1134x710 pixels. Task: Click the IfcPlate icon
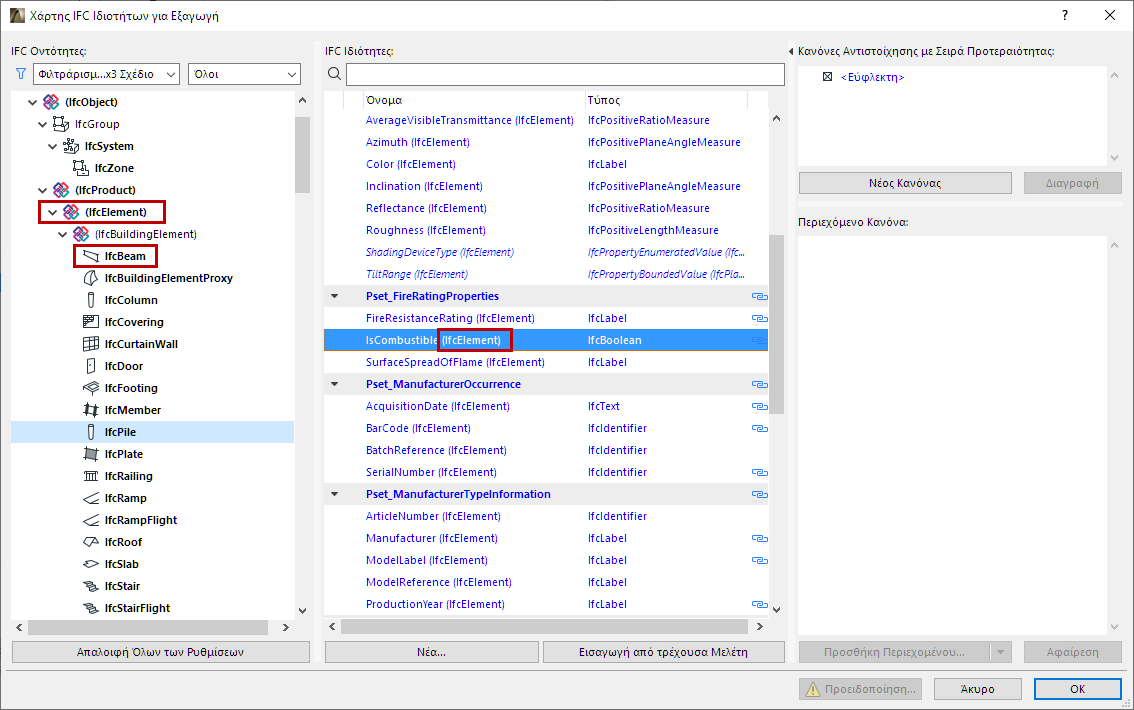[x=91, y=454]
